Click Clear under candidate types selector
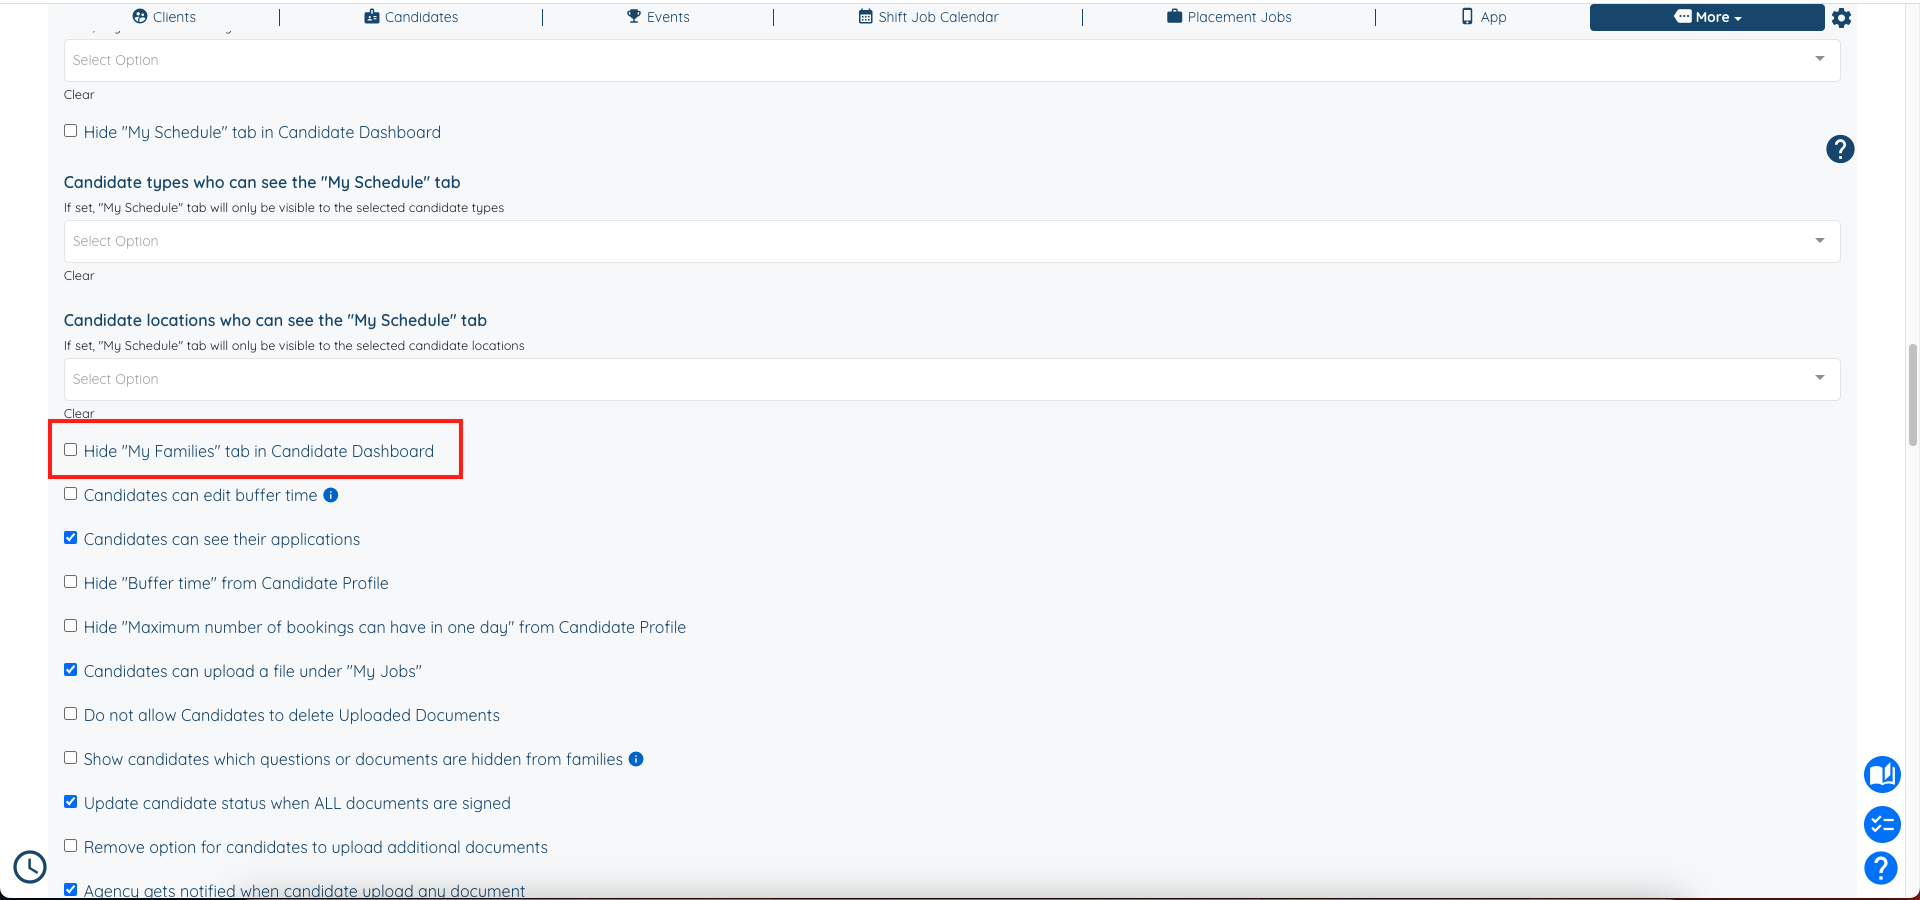The image size is (1920, 900). click(x=79, y=275)
